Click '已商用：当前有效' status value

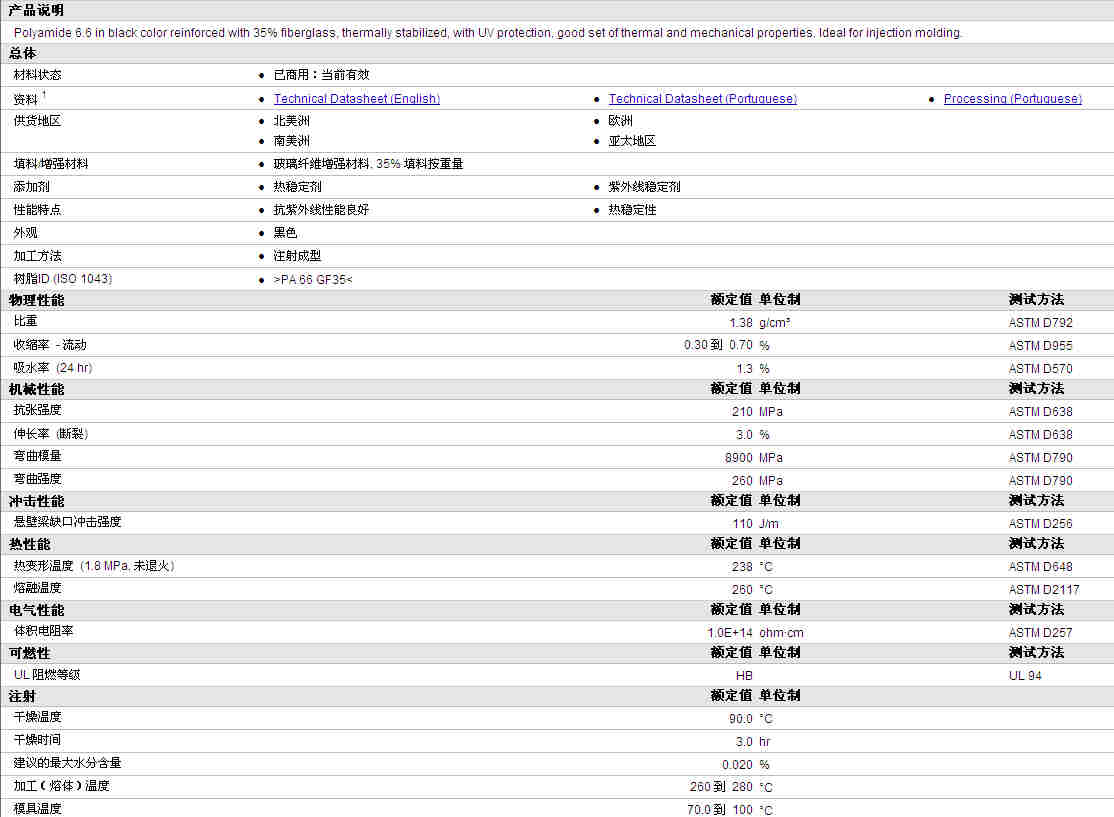coord(321,75)
